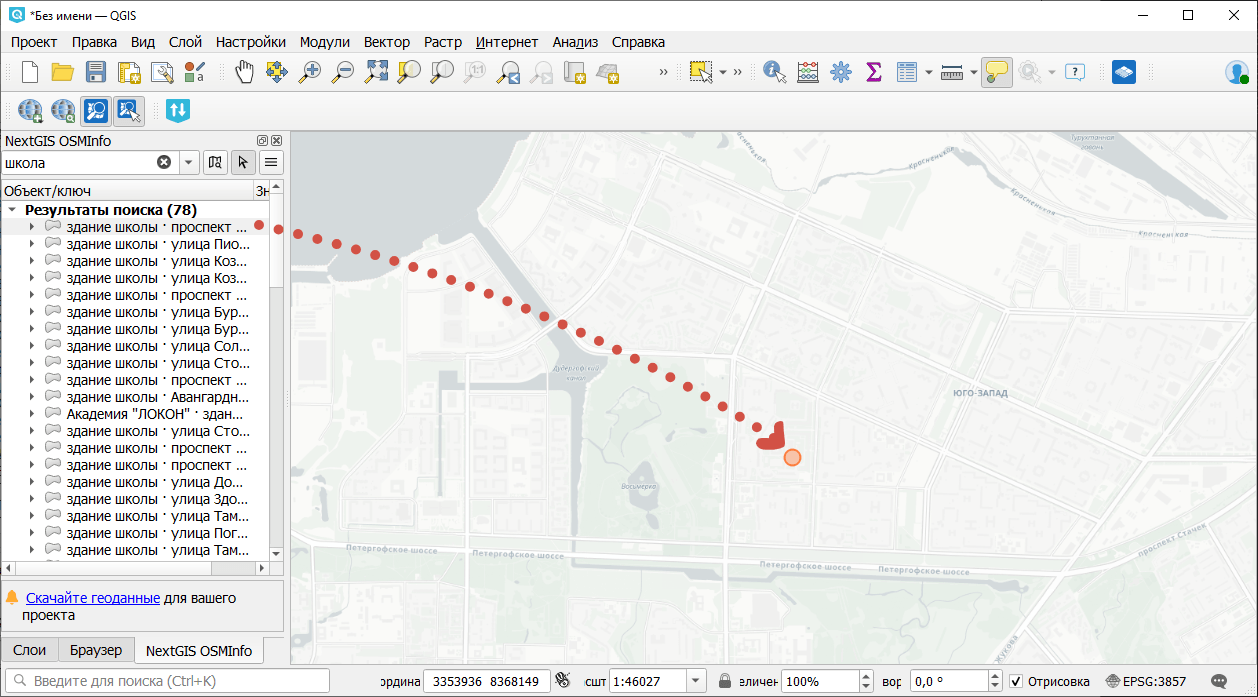Screen dimensions: 1258x697
Task: Click the Save Project floppy icon
Action: click(x=96, y=72)
